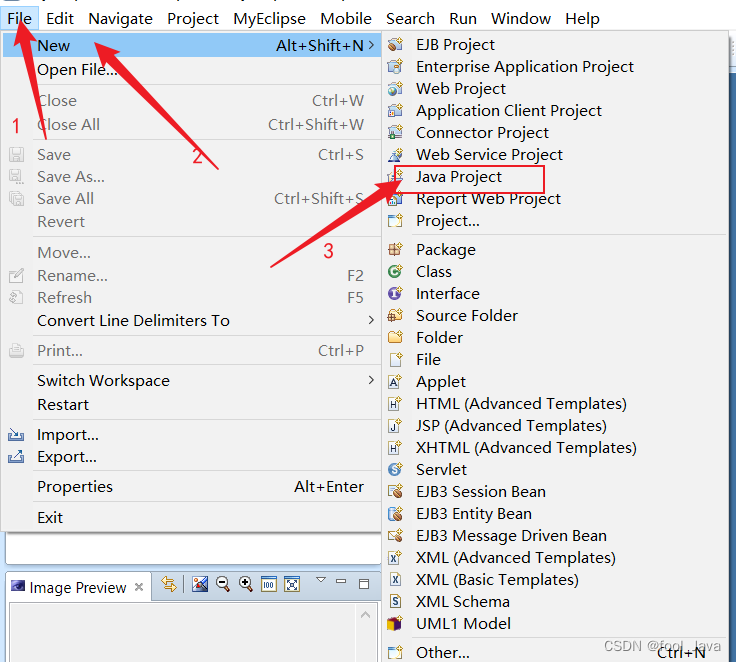The height and width of the screenshot is (662, 736).
Task: Click the JSP Advanced Templates icon
Action: pyautogui.click(x=395, y=426)
